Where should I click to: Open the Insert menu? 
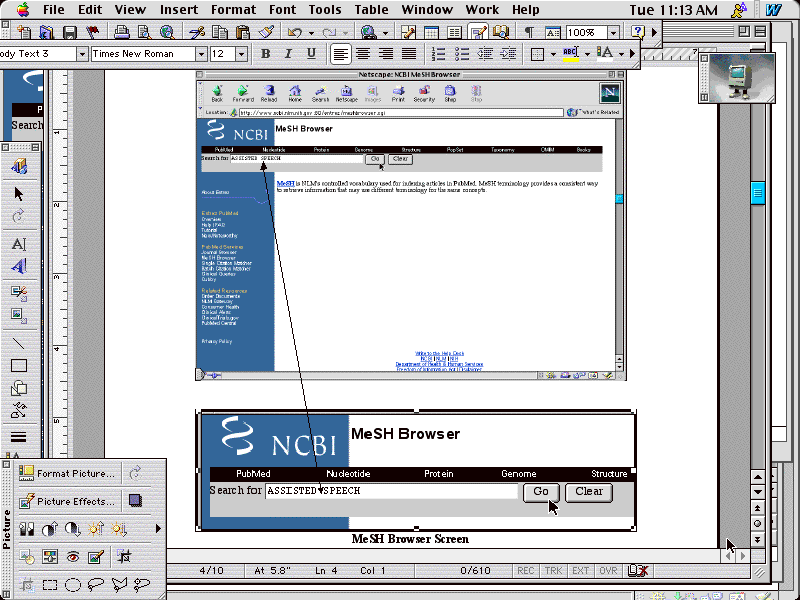click(x=179, y=10)
